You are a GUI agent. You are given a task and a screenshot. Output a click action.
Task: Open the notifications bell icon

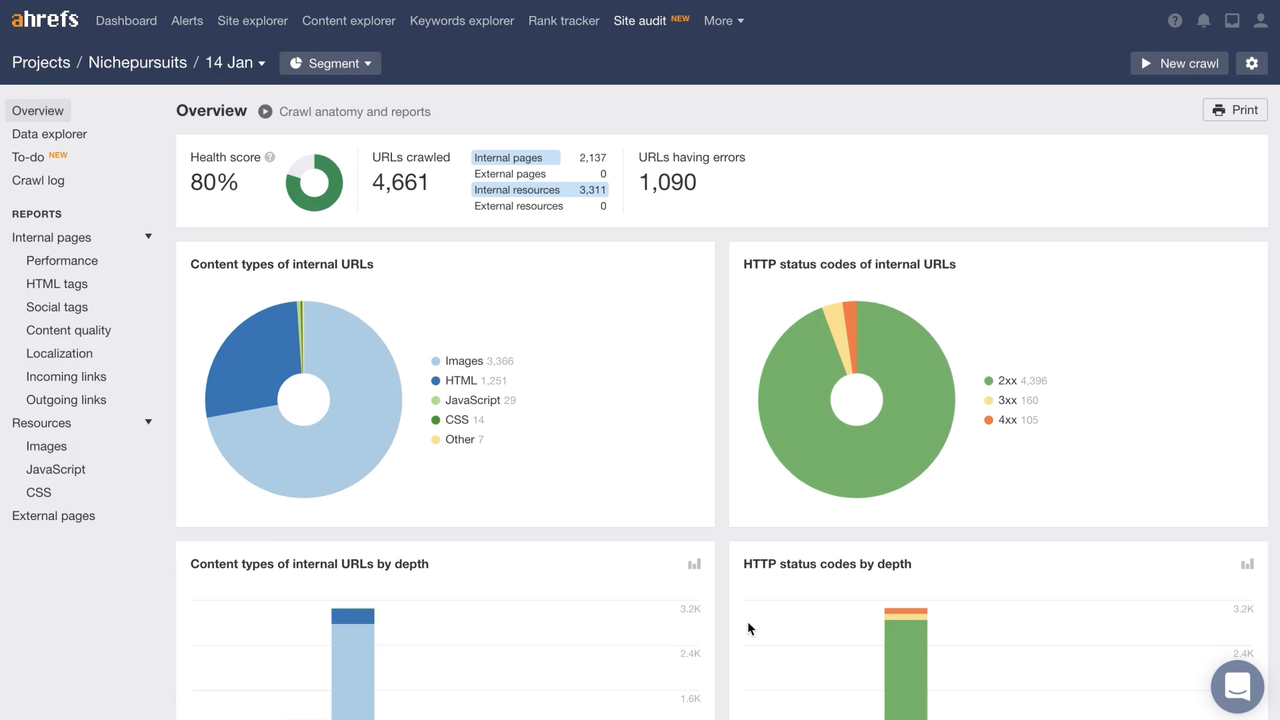click(1204, 21)
